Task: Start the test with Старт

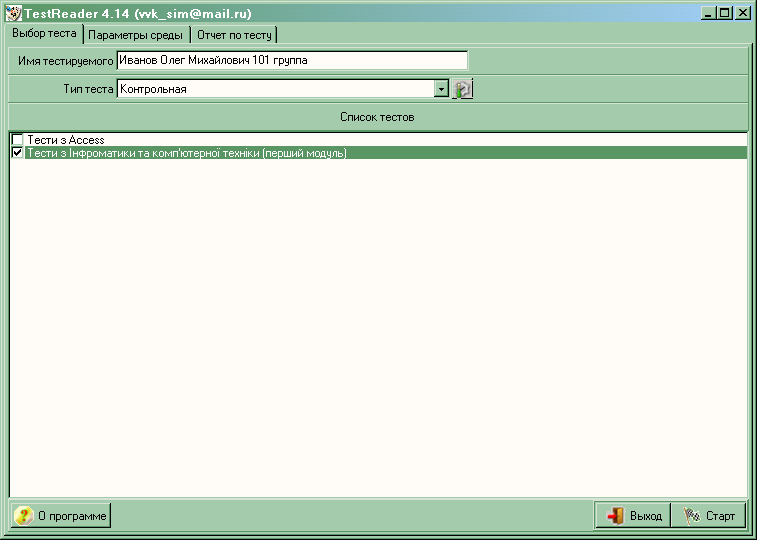Action: click(708, 515)
